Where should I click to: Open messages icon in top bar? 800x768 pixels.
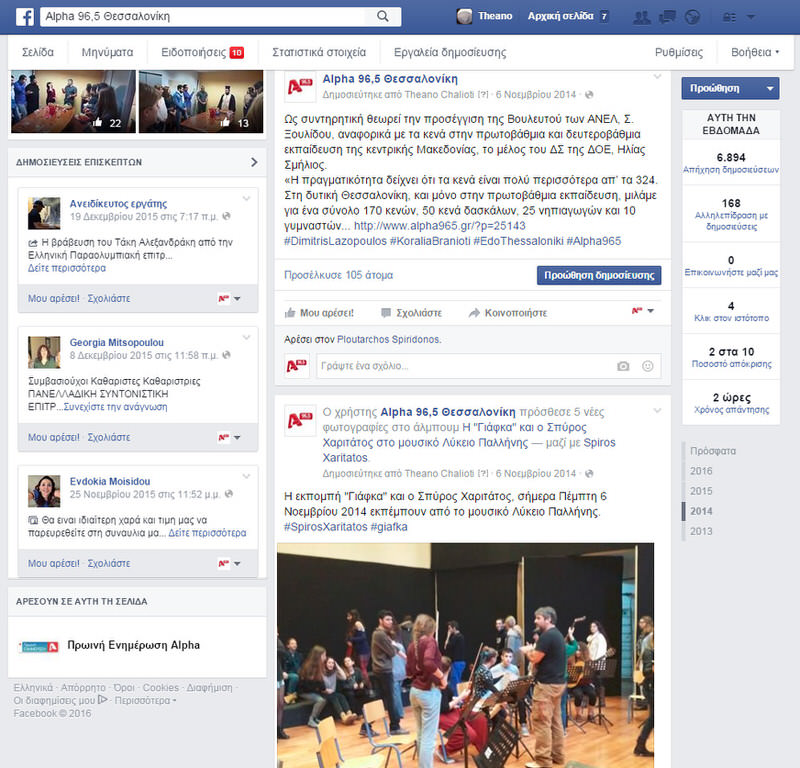667,17
